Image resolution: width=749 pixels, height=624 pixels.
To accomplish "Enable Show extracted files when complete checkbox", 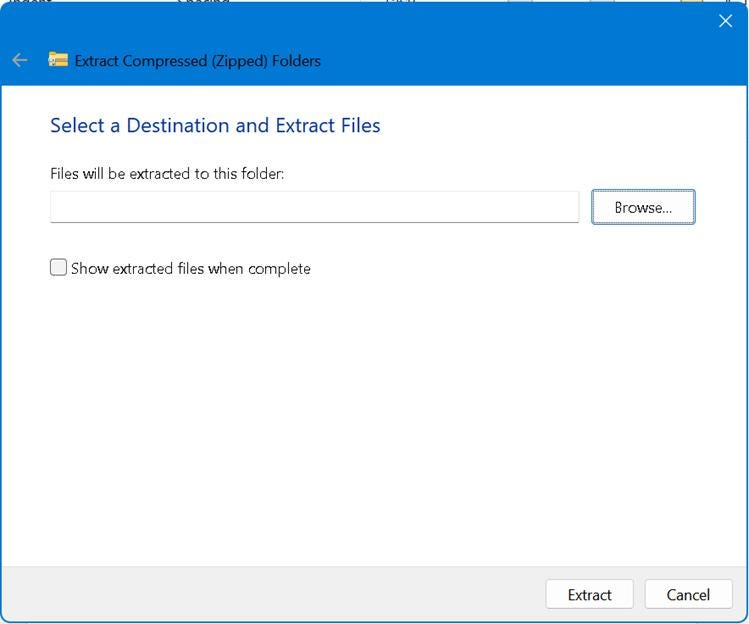I will [58, 268].
